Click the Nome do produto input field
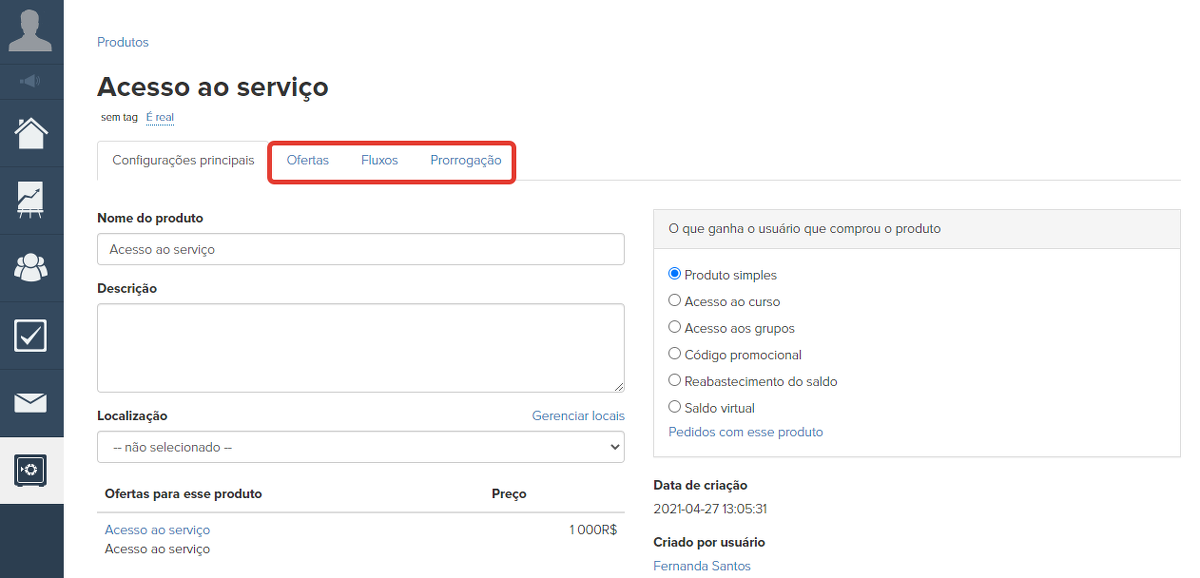The image size is (1200, 578). pyautogui.click(x=360, y=249)
